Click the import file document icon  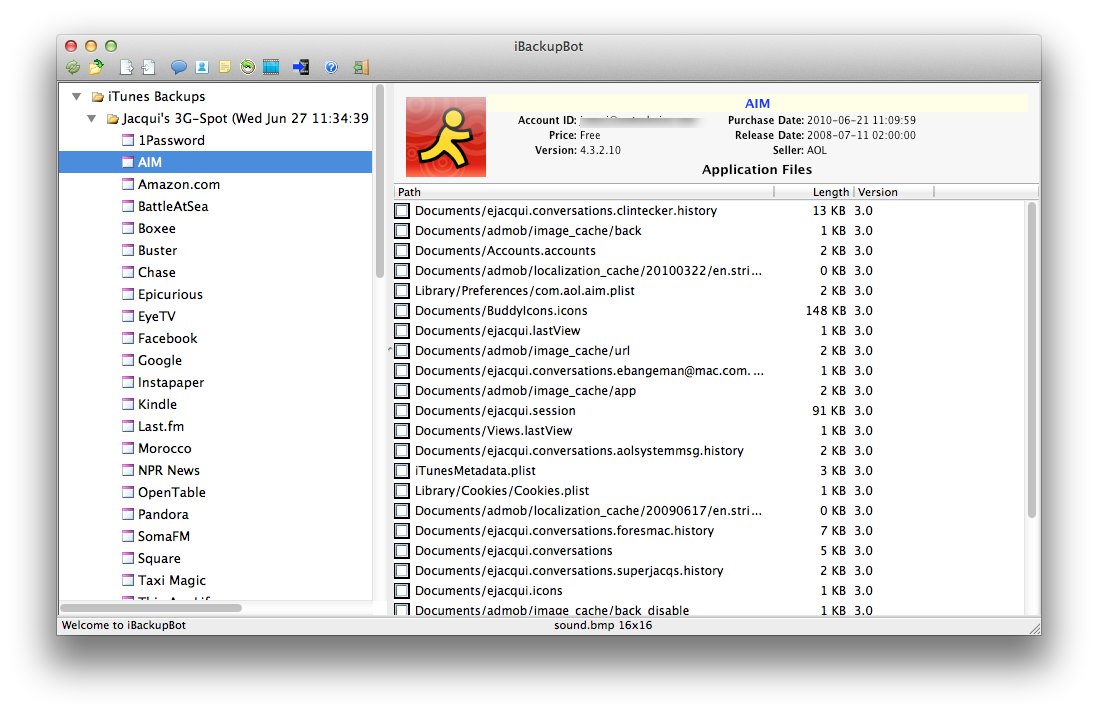point(148,67)
